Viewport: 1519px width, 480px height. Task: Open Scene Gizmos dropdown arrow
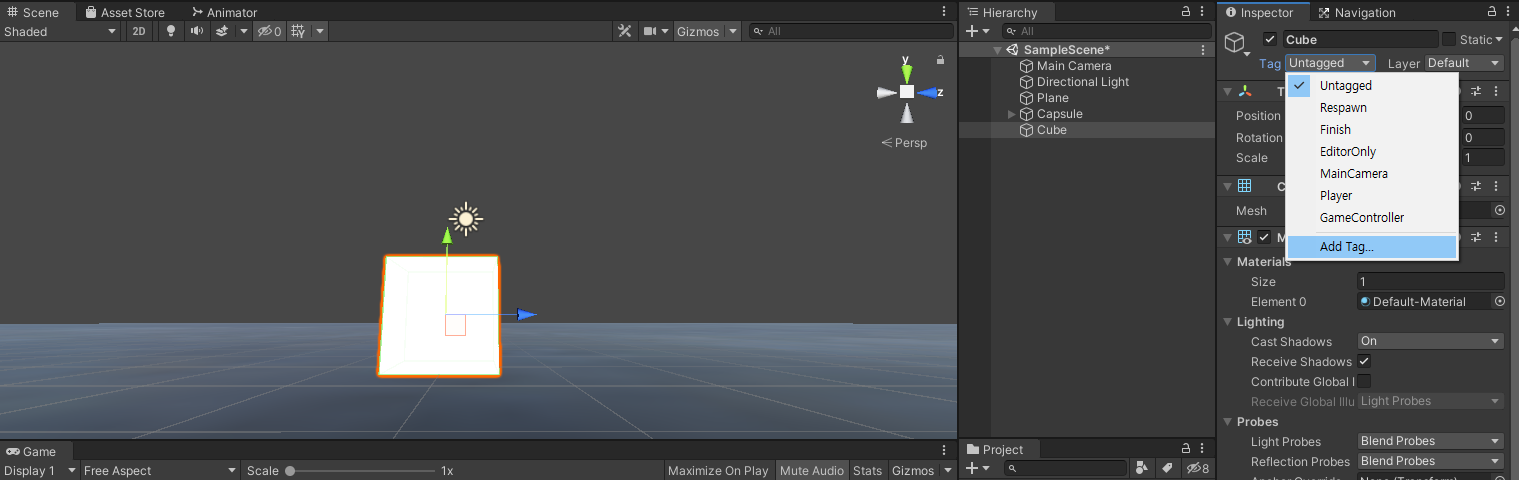tap(733, 31)
